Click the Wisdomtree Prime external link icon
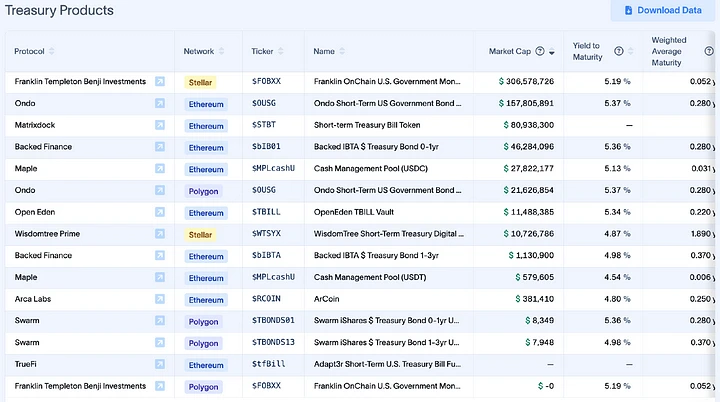 pyautogui.click(x=160, y=234)
